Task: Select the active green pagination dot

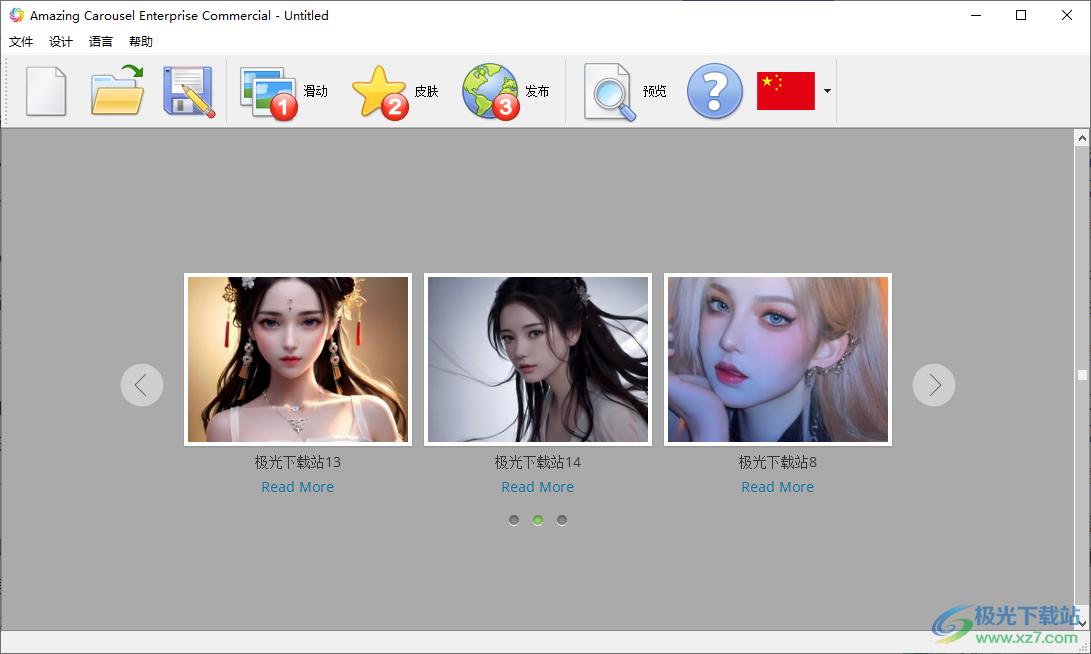Action: click(537, 519)
